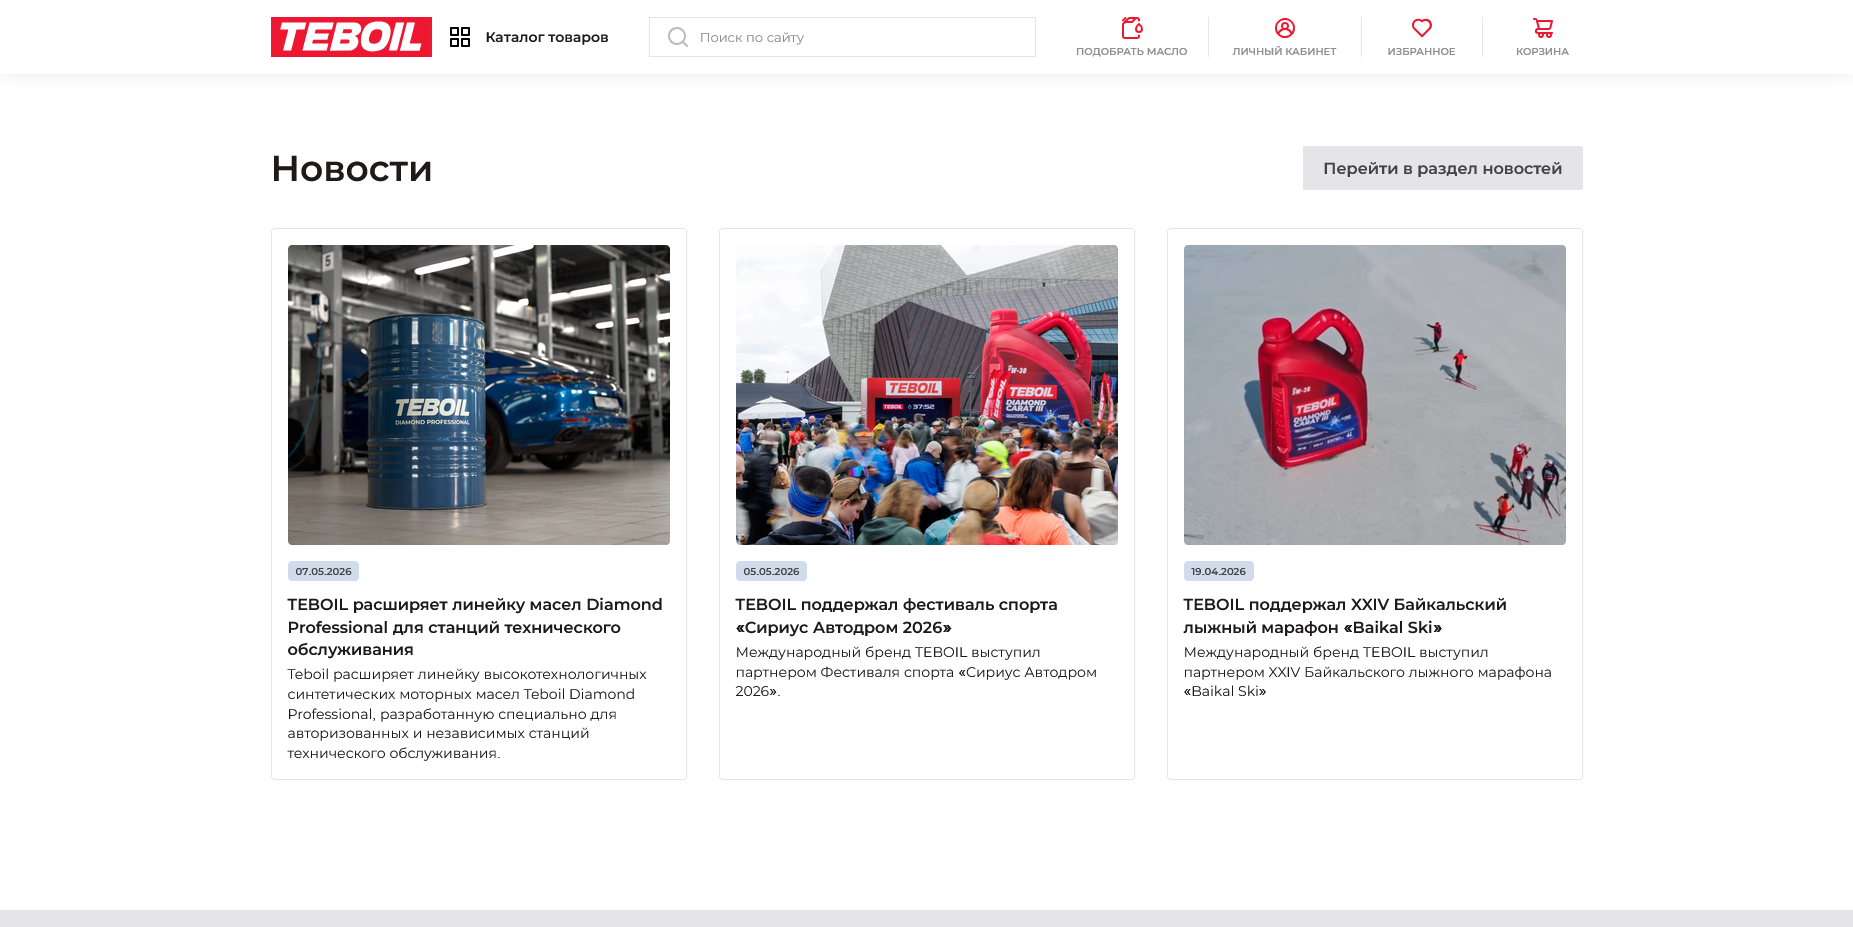
Task: Open the Корзина cart icon
Action: [x=1543, y=28]
